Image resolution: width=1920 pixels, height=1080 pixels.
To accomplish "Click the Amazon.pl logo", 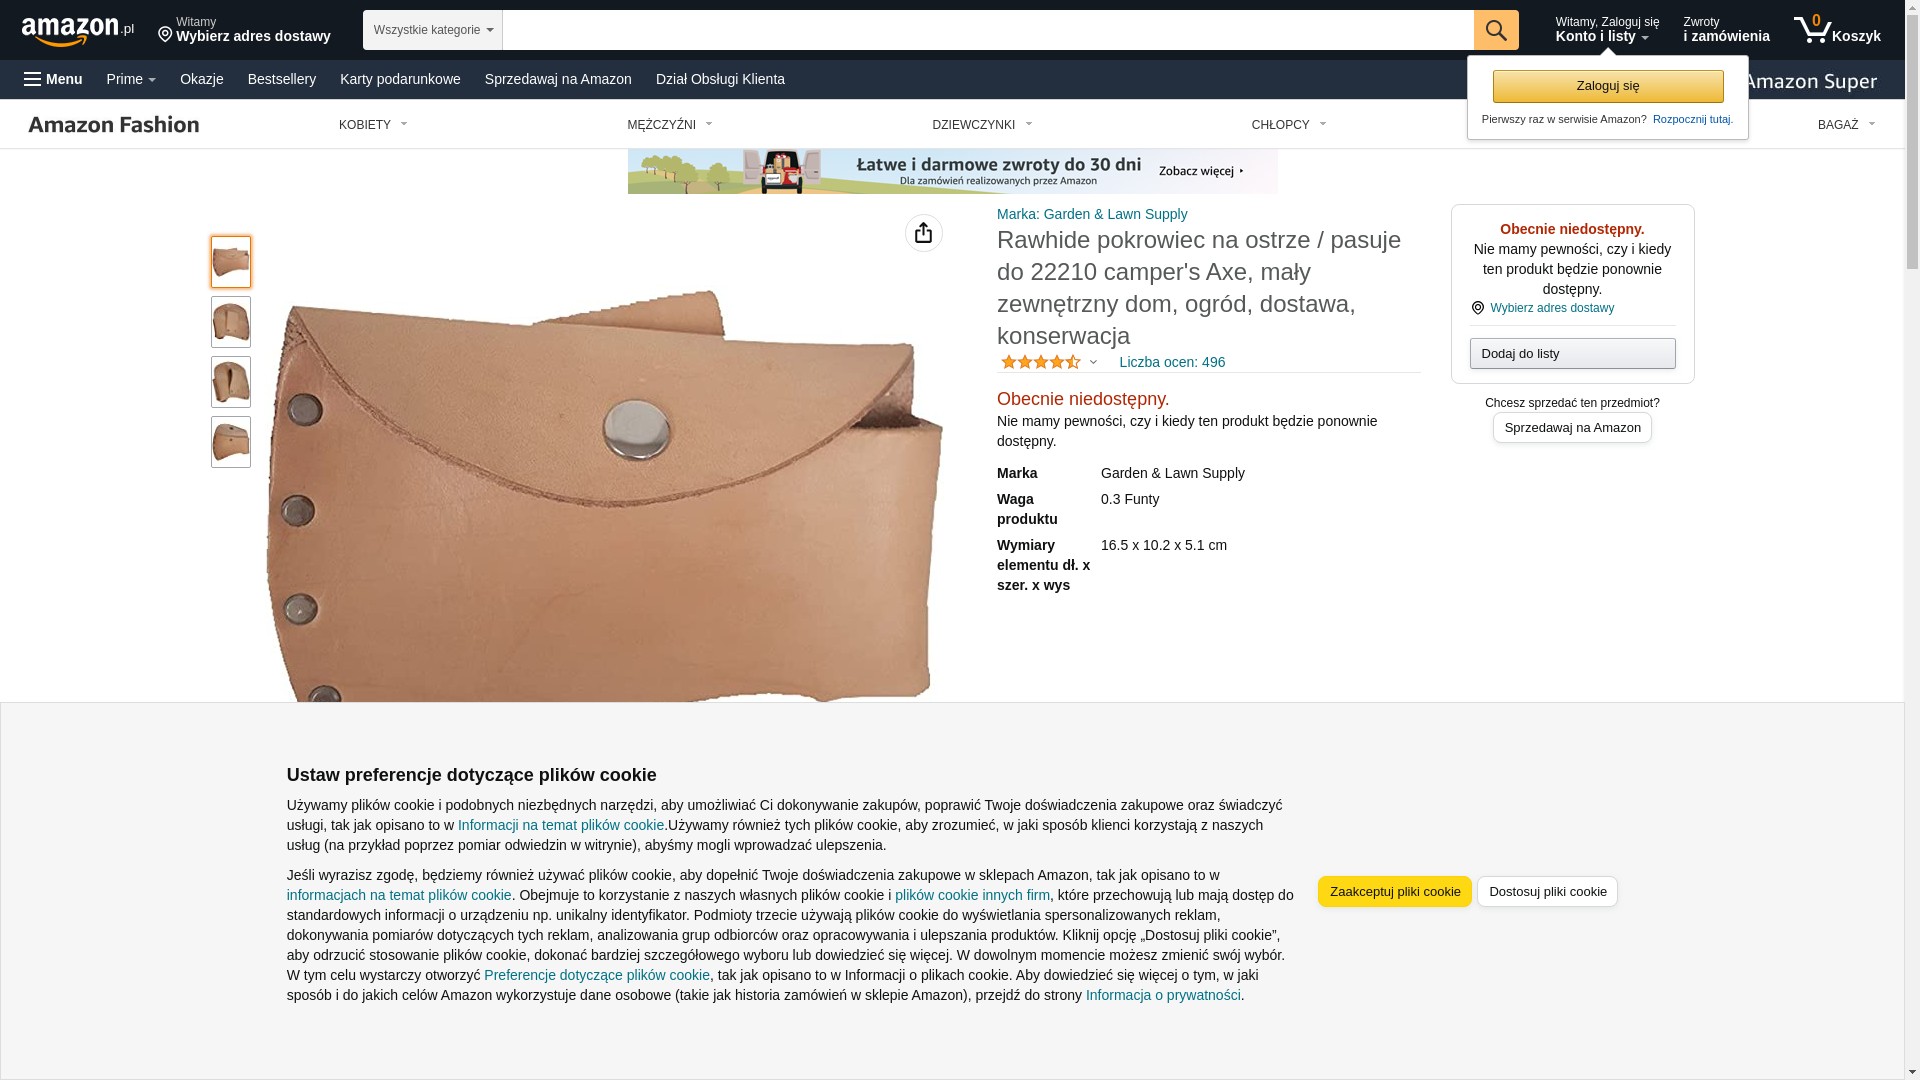I will [78, 31].
